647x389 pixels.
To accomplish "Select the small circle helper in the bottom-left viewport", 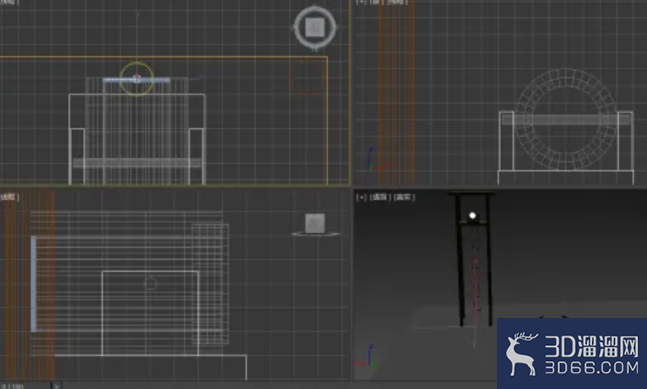I will pyautogui.click(x=151, y=284).
